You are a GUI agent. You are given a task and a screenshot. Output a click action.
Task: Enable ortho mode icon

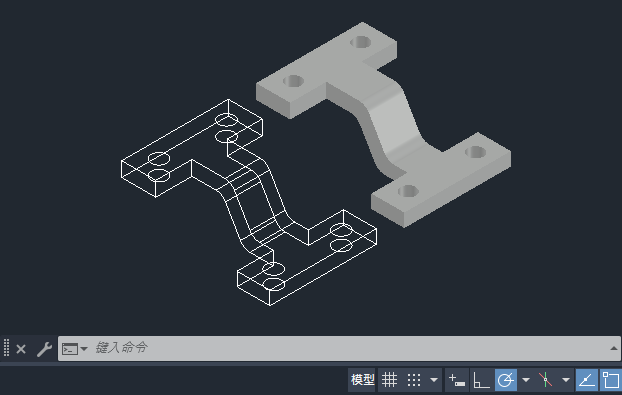(481, 380)
